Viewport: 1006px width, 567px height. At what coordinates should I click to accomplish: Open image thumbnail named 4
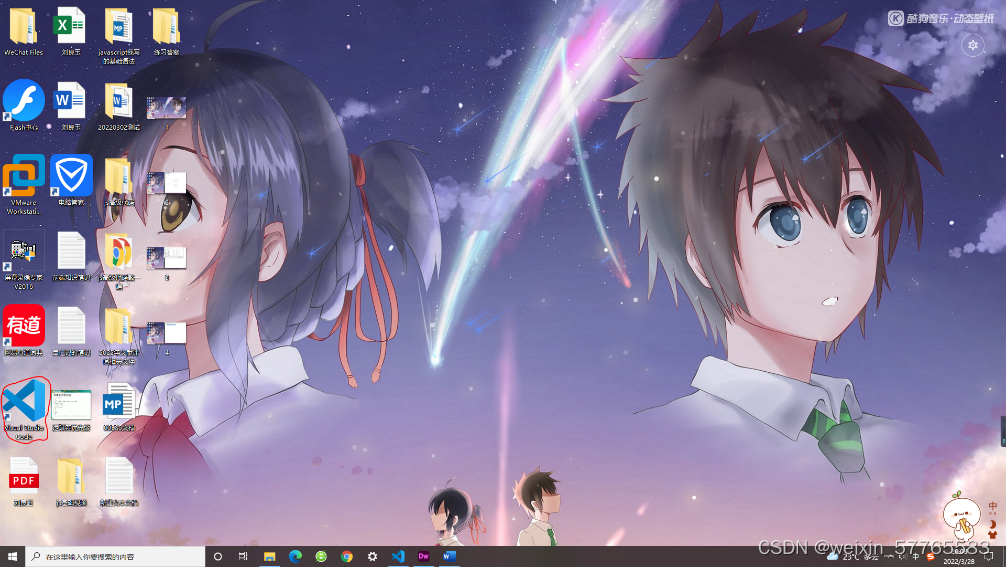point(166,338)
